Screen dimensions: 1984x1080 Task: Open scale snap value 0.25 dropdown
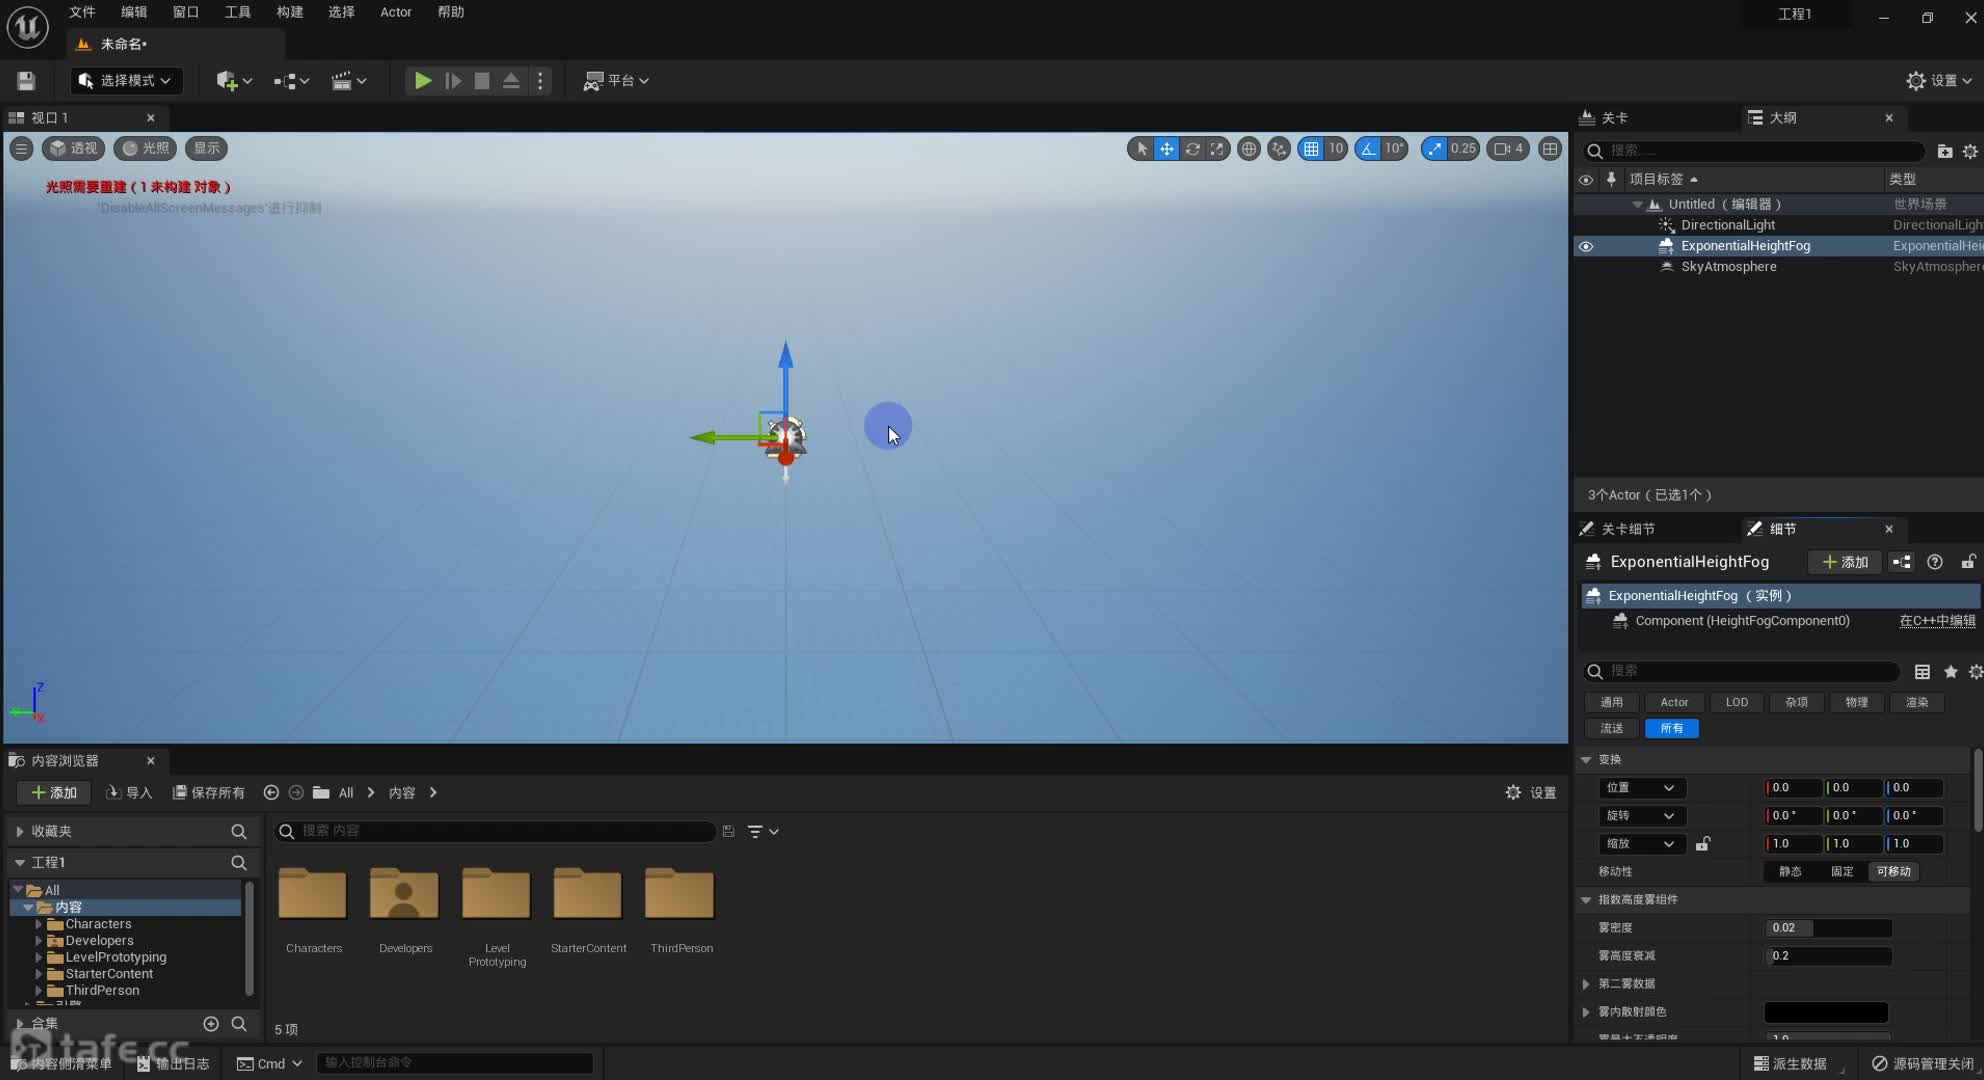1463,149
